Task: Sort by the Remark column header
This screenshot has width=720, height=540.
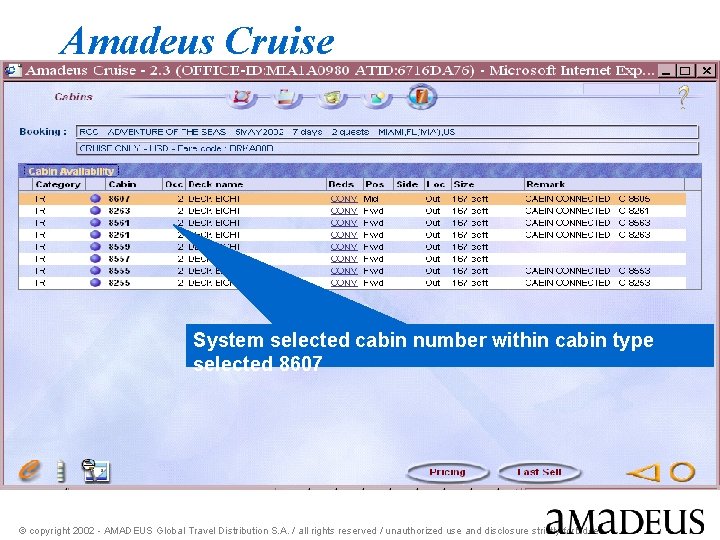Action: pyautogui.click(x=604, y=184)
